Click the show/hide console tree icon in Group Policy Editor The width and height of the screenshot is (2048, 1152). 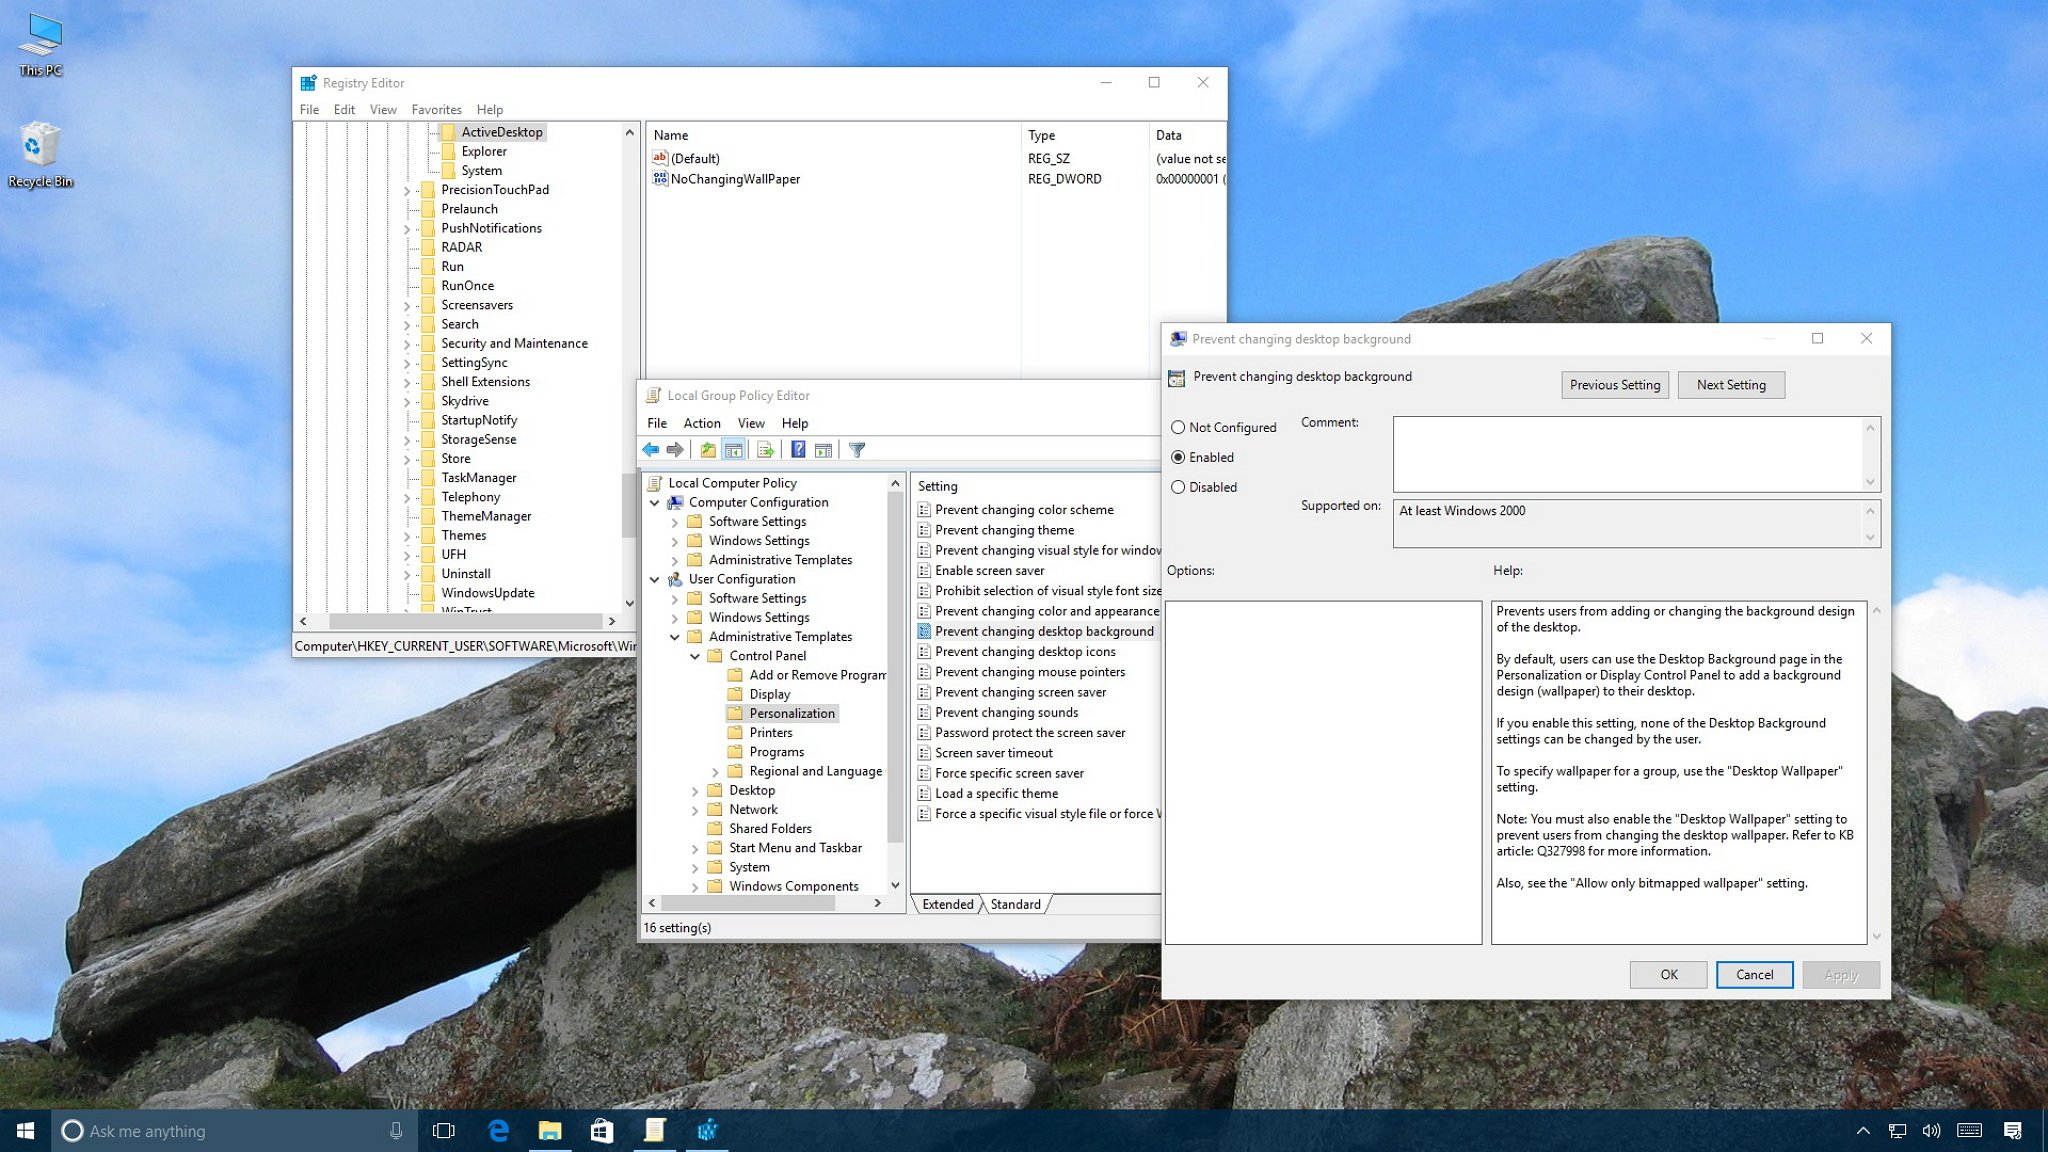pos(734,449)
